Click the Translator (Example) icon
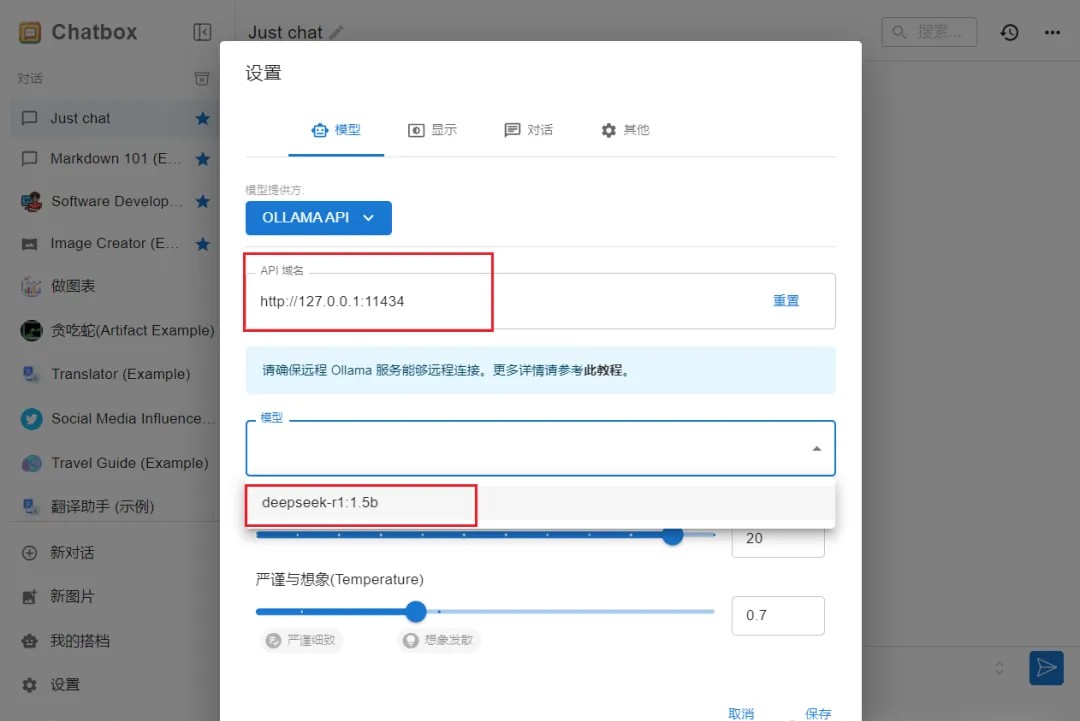 [x=31, y=374]
